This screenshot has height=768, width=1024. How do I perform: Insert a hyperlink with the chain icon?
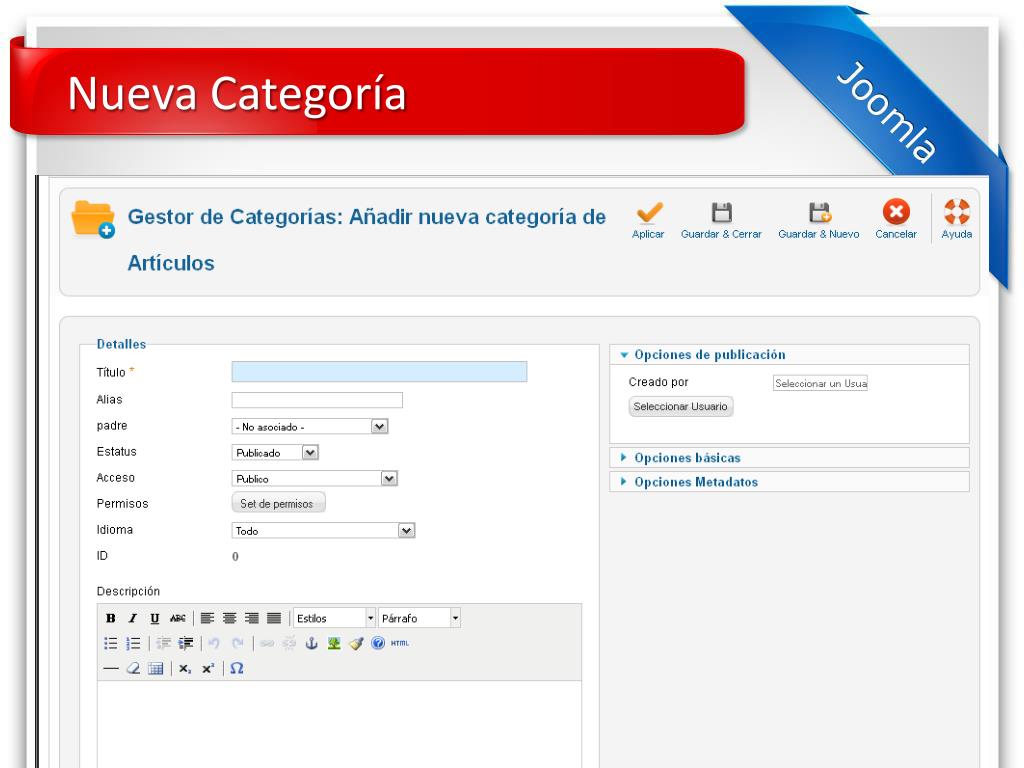coord(267,643)
